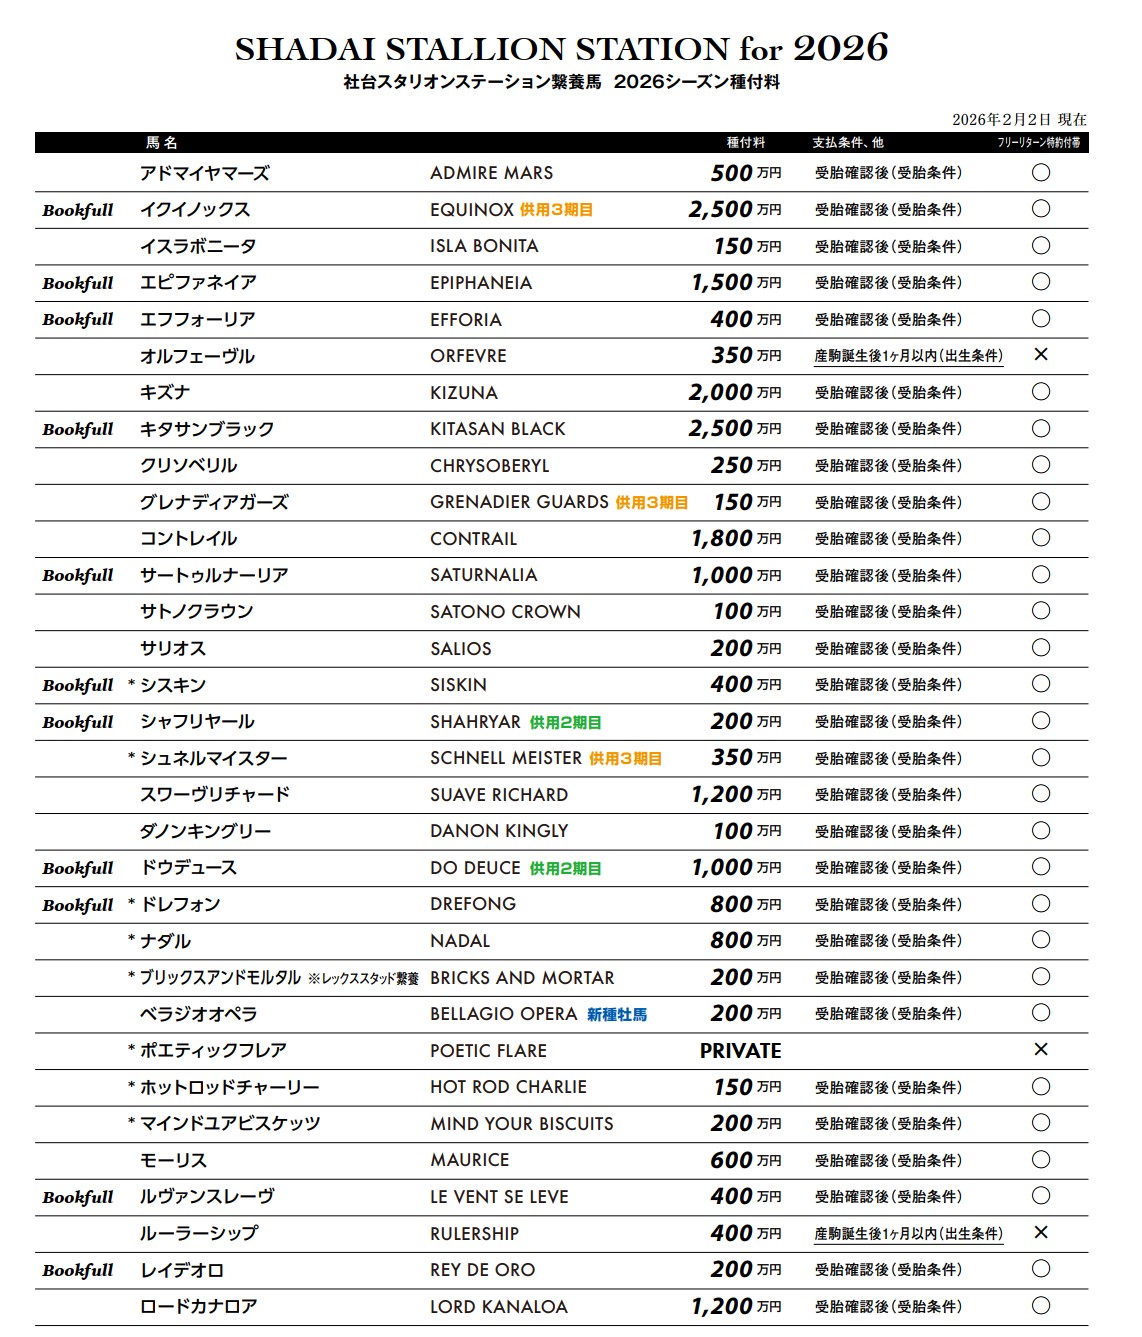This screenshot has width=1142, height=1337.
Task: Click the blue 新種牡馬 label next to BELLAGIO OPERA
Action: [x=617, y=1015]
